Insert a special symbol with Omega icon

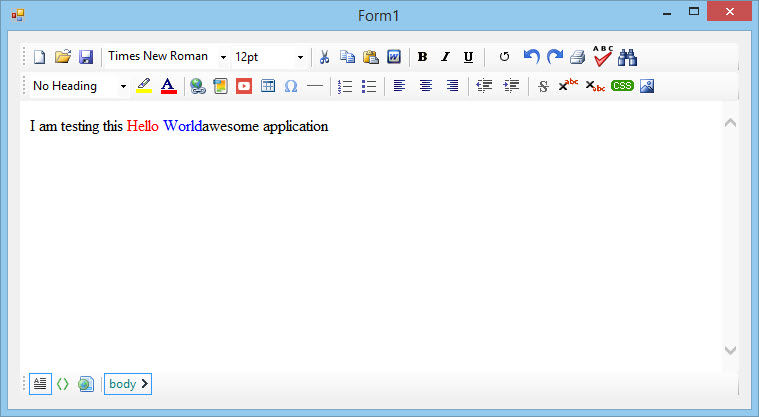291,86
